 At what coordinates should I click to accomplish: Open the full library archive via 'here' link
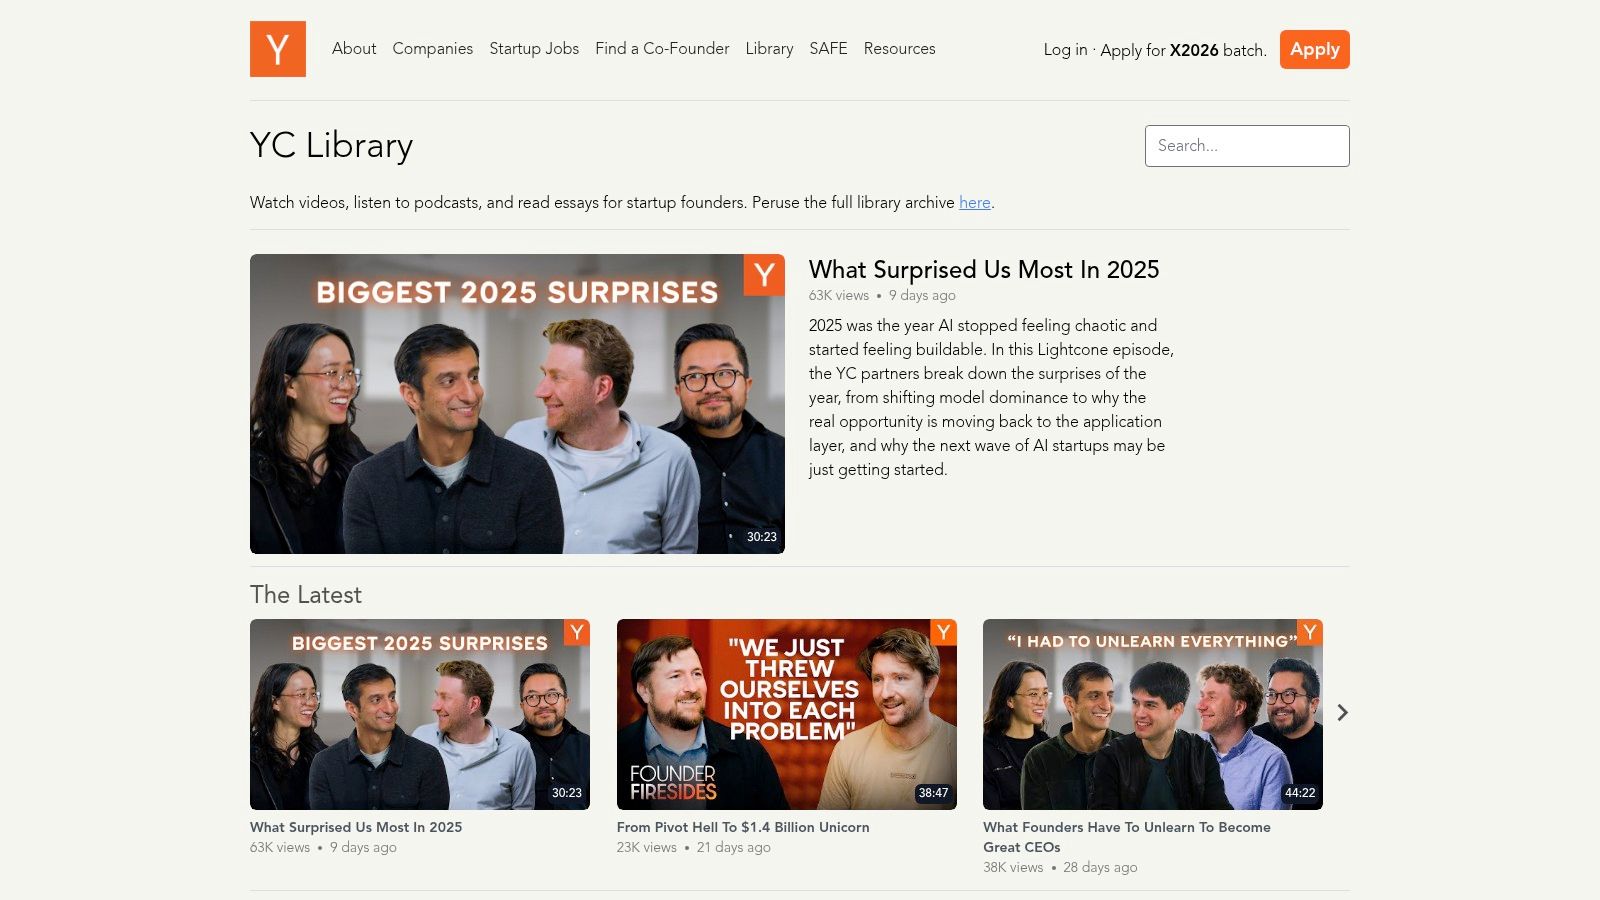(x=974, y=203)
